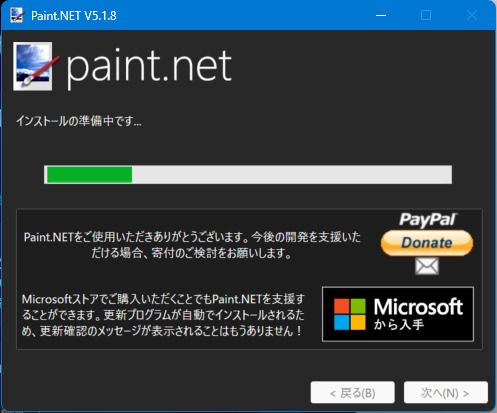Click the PayPal logo text
The width and height of the screenshot is (497, 413).
click(x=428, y=220)
